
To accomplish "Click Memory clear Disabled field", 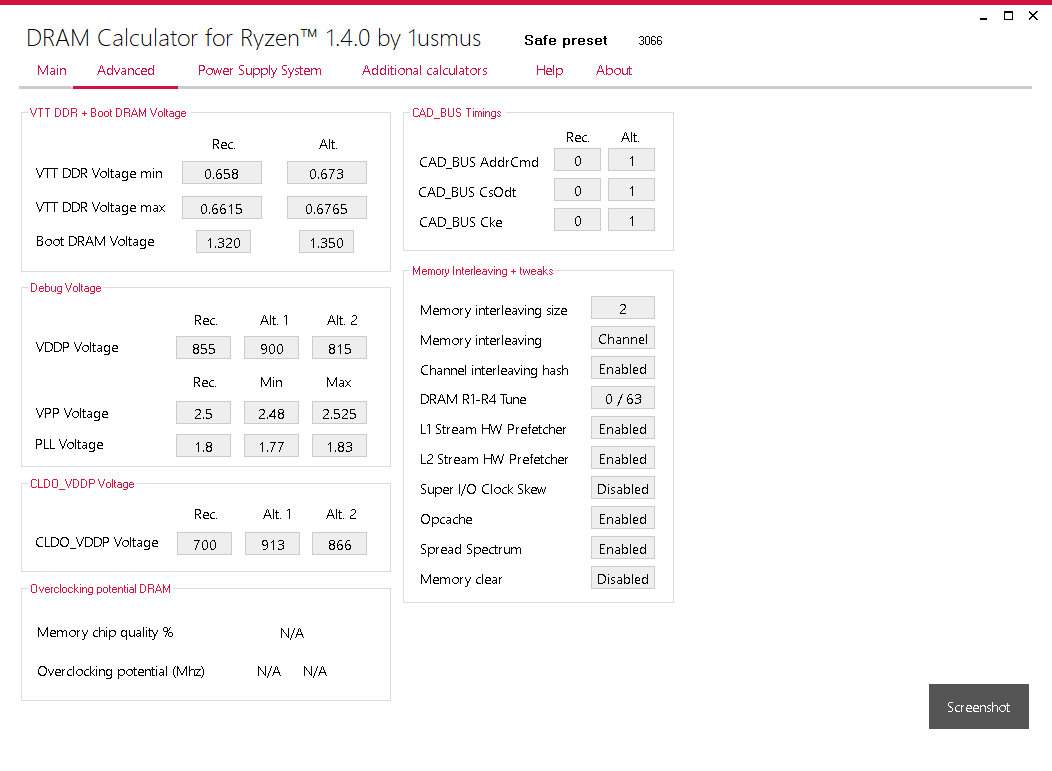I will point(623,578).
